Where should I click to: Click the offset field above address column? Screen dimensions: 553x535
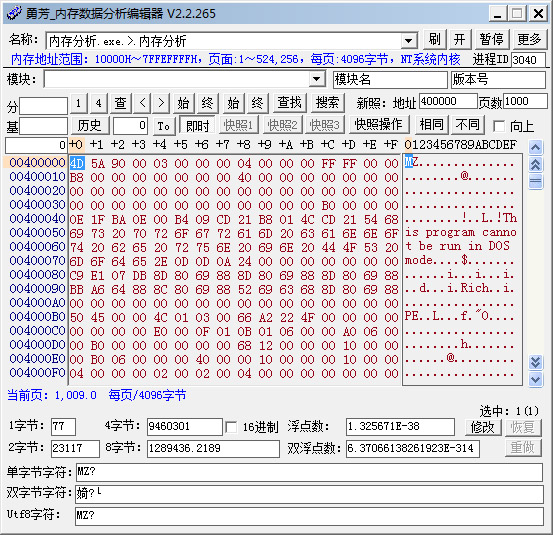(36, 145)
